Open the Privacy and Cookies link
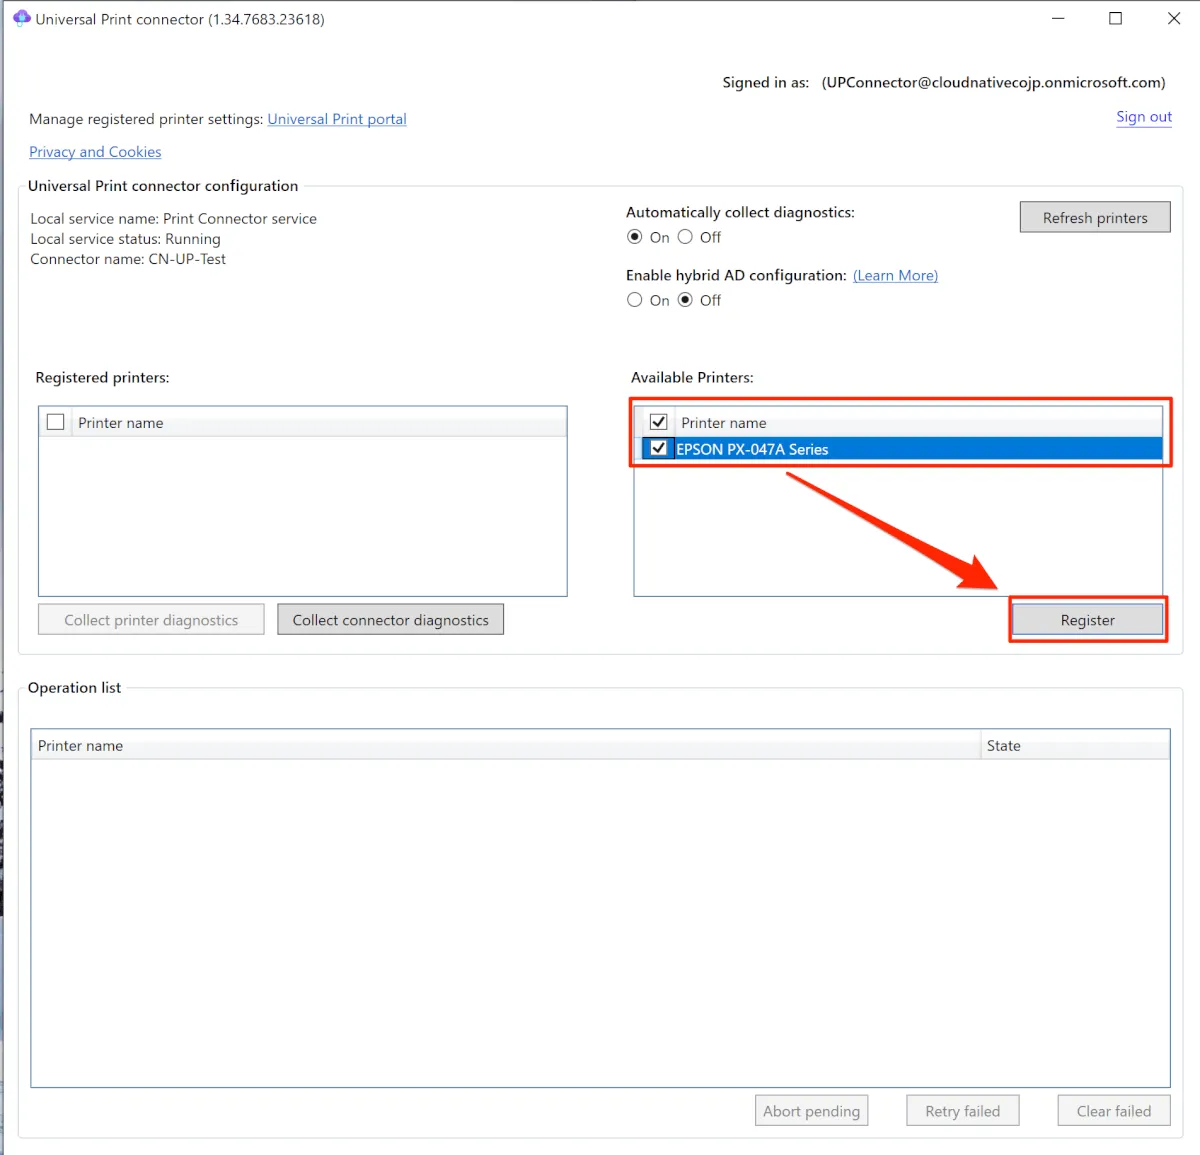 [x=95, y=152]
